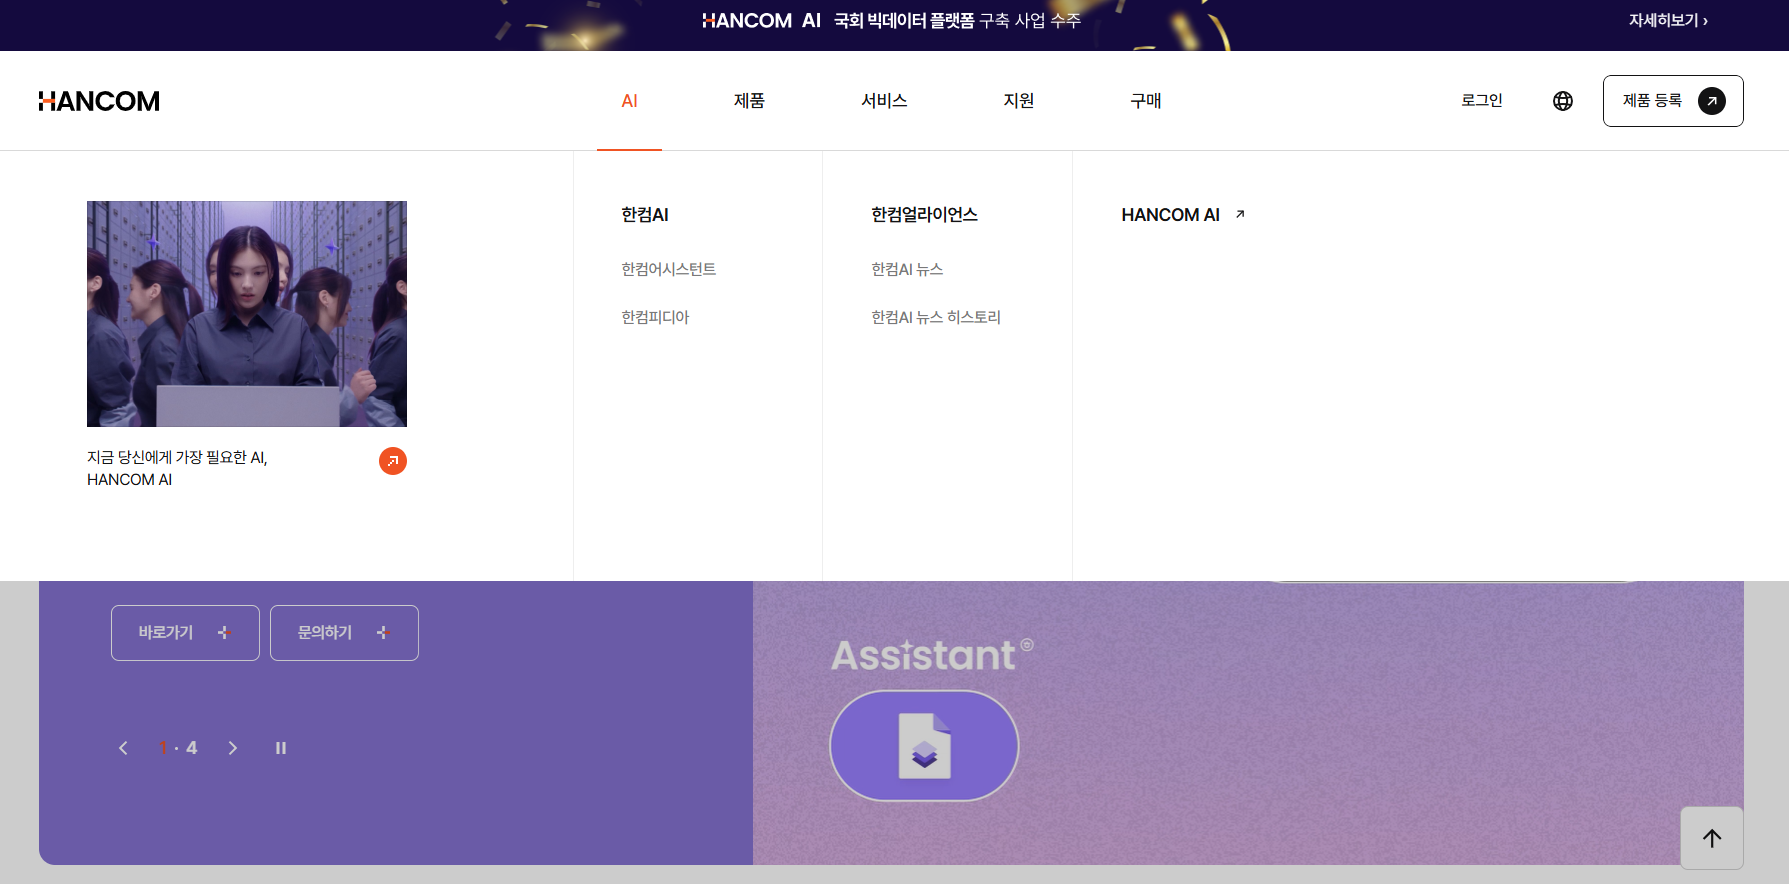Click the HANCOM AI top banner announcement
The image size is (1789, 884).
pyautogui.click(x=891, y=21)
